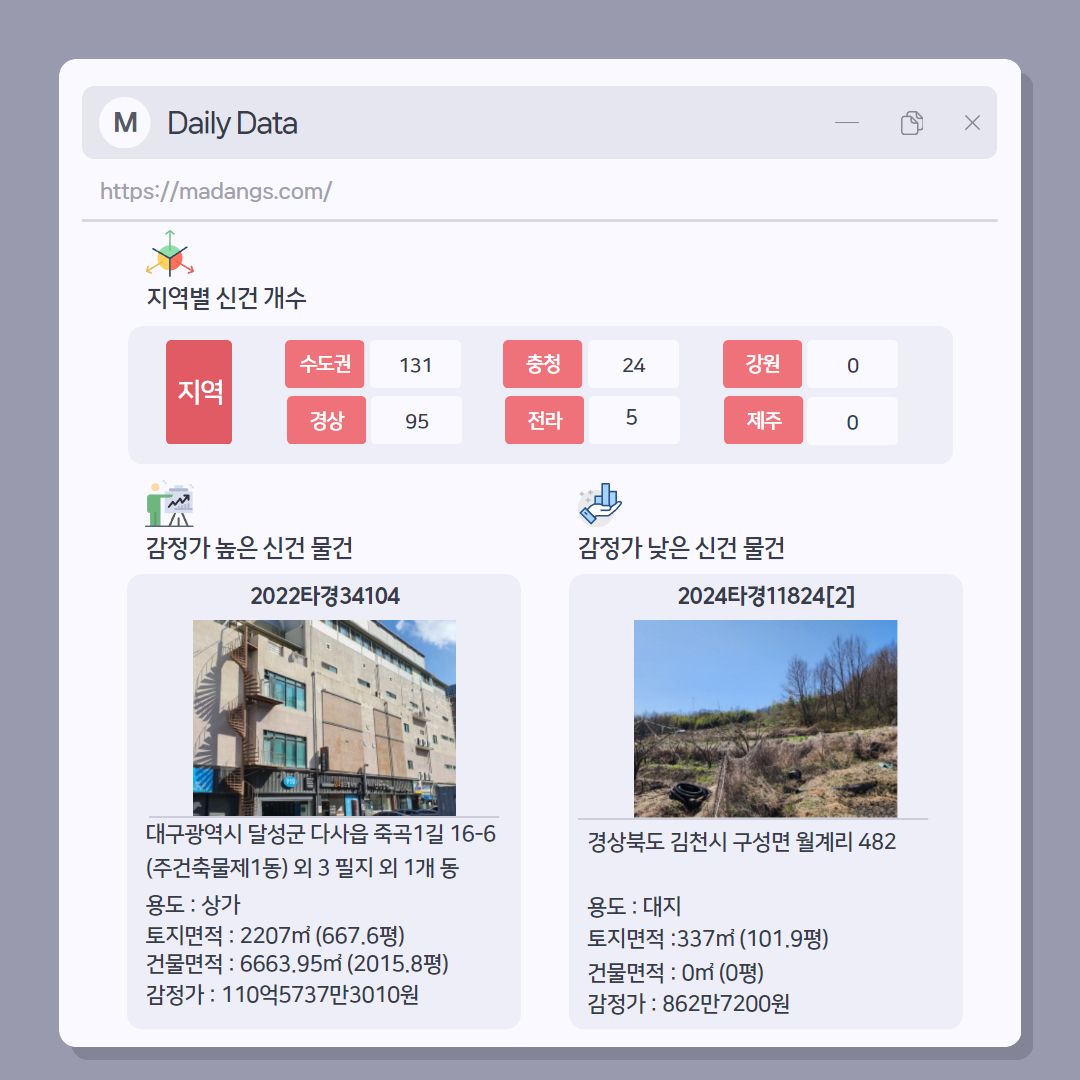Click the 감정가 : 110억5737만3010원 line
The height and width of the screenshot is (1080, 1080).
(x=282, y=994)
